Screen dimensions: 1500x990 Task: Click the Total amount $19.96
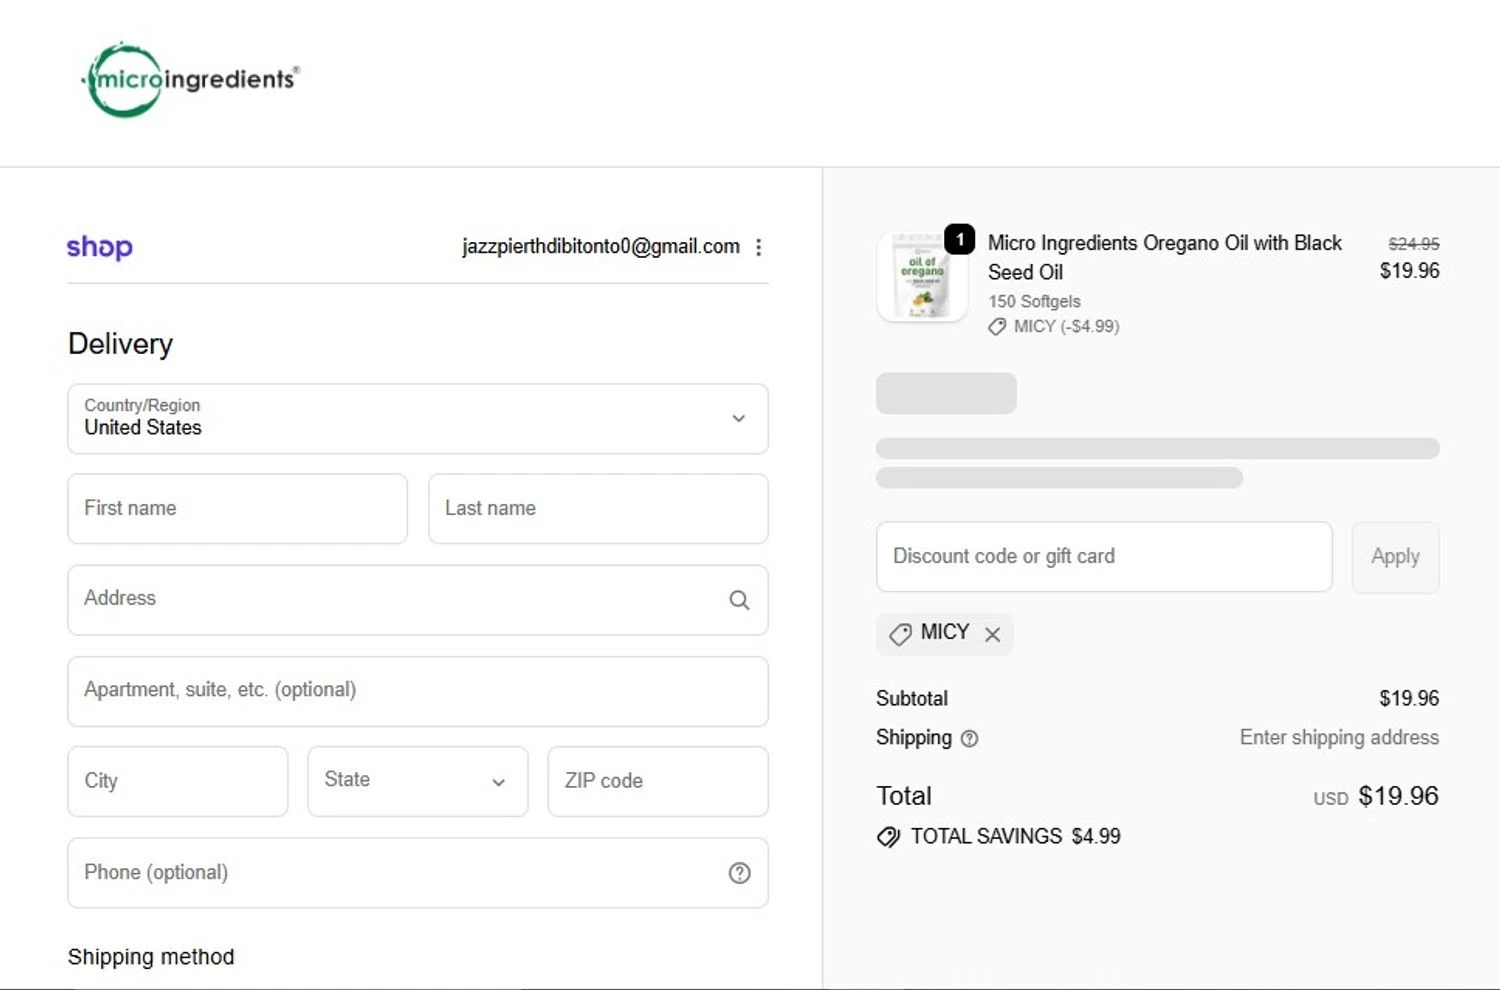(x=1398, y=796)
